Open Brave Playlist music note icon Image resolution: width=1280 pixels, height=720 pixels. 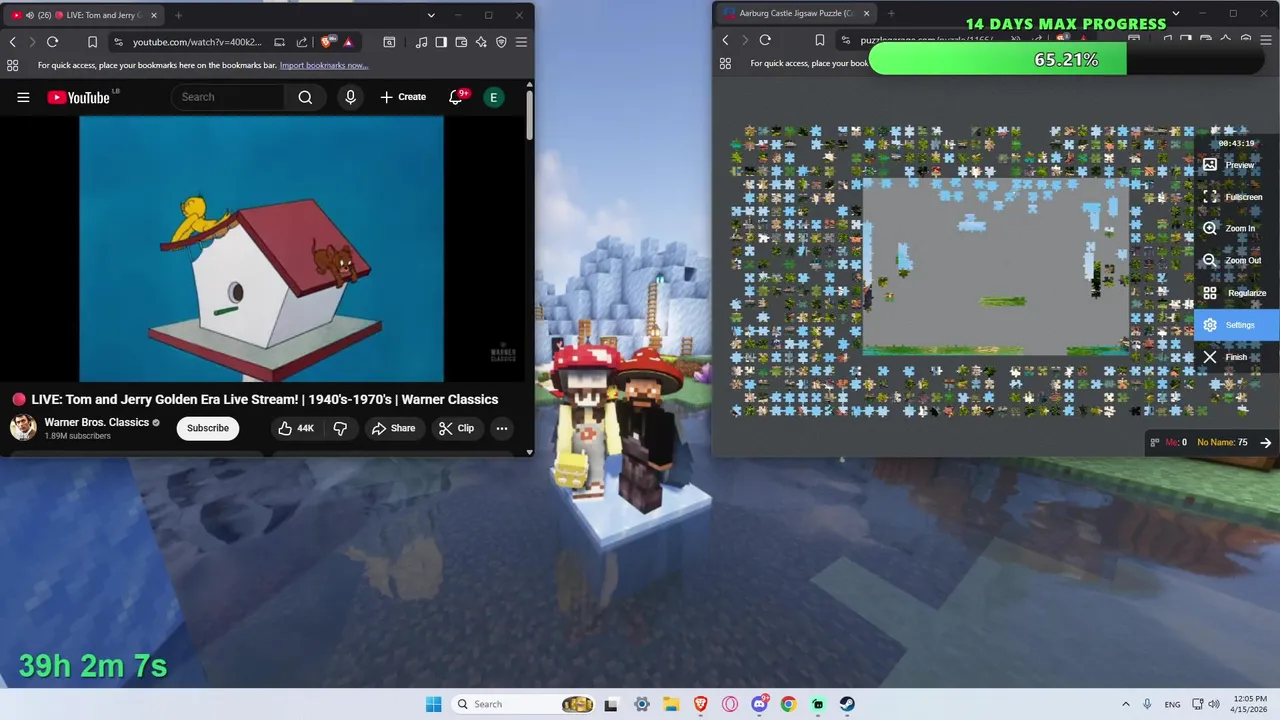point(422,42)
